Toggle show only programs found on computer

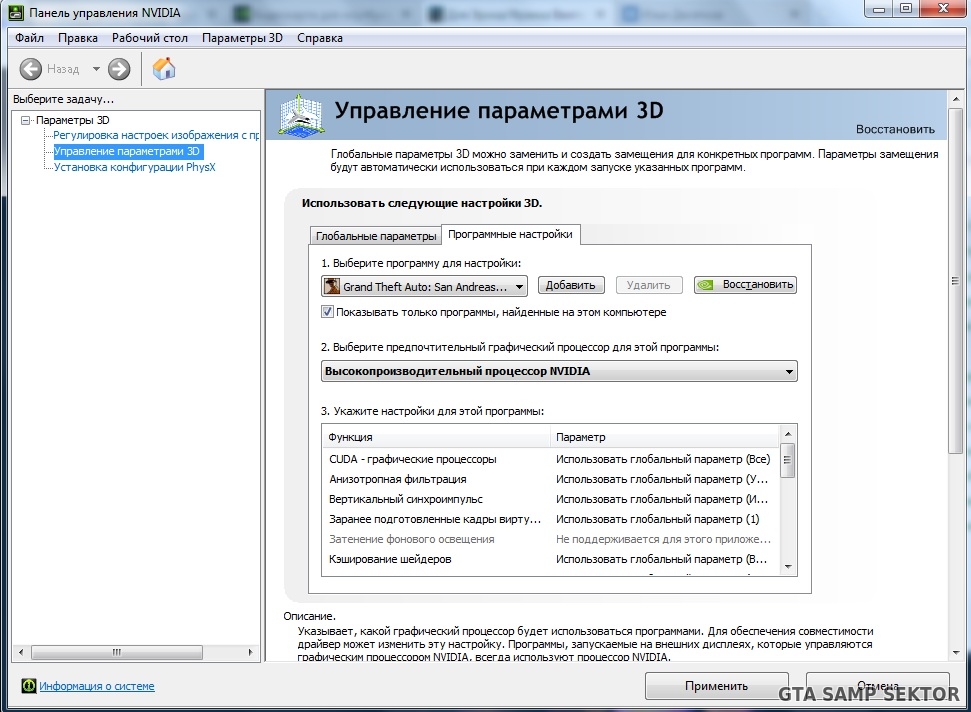click(x=328, y=312)
